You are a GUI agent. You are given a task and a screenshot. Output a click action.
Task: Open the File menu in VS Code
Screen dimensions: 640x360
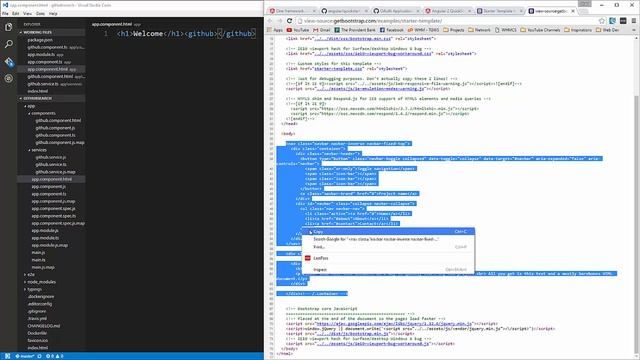[x=5, y=13]
